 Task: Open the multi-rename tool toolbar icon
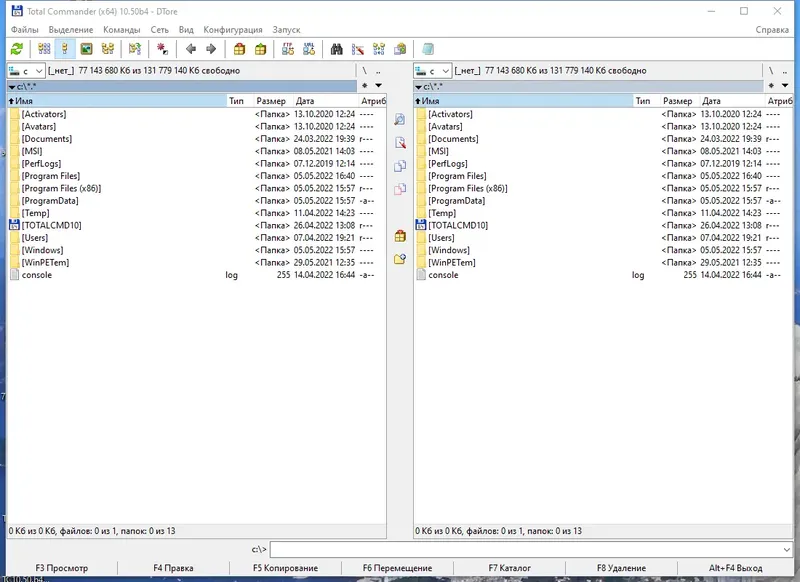(x=358, y=49)
